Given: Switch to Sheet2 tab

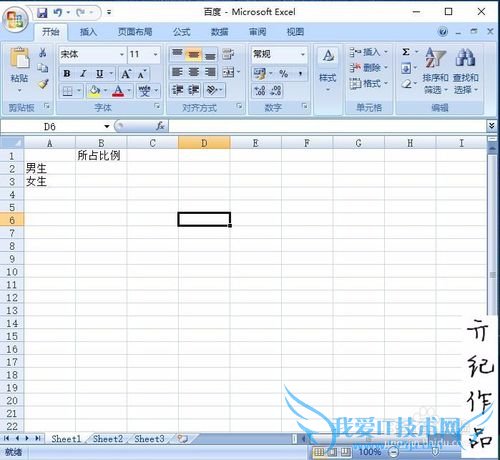Looking at the screenshot, I should (x=108, y=439).
